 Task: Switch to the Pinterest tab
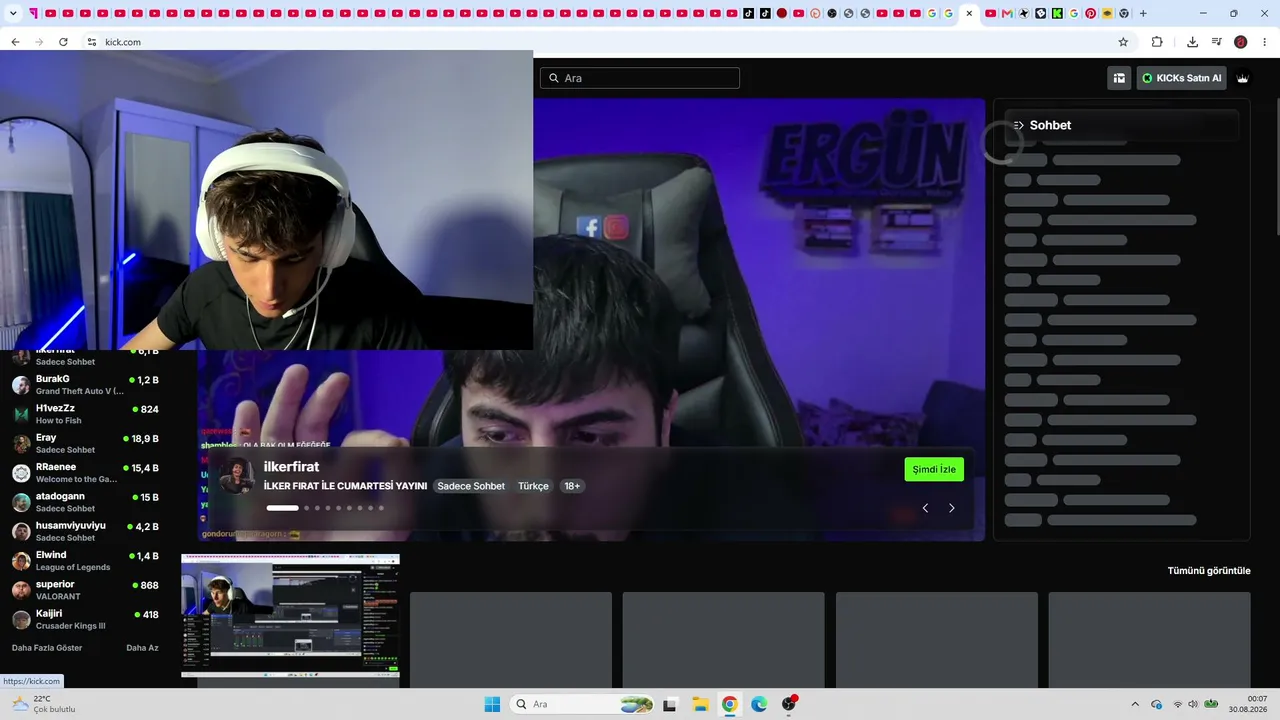coord(1090,13)
